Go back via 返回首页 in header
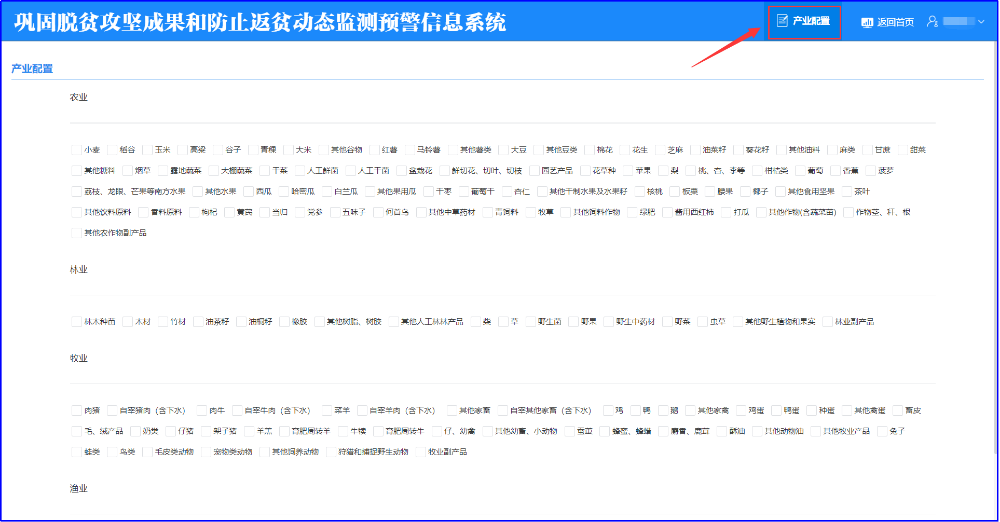Viewport: 1000px width, 522px height. point(887,22)
